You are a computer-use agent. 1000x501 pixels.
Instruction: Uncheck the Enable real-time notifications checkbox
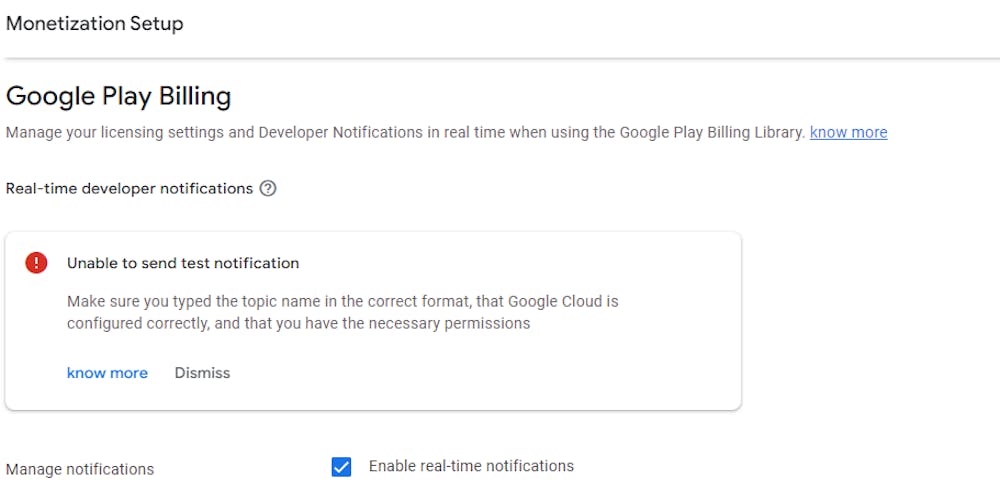click(x=341, y=467)
